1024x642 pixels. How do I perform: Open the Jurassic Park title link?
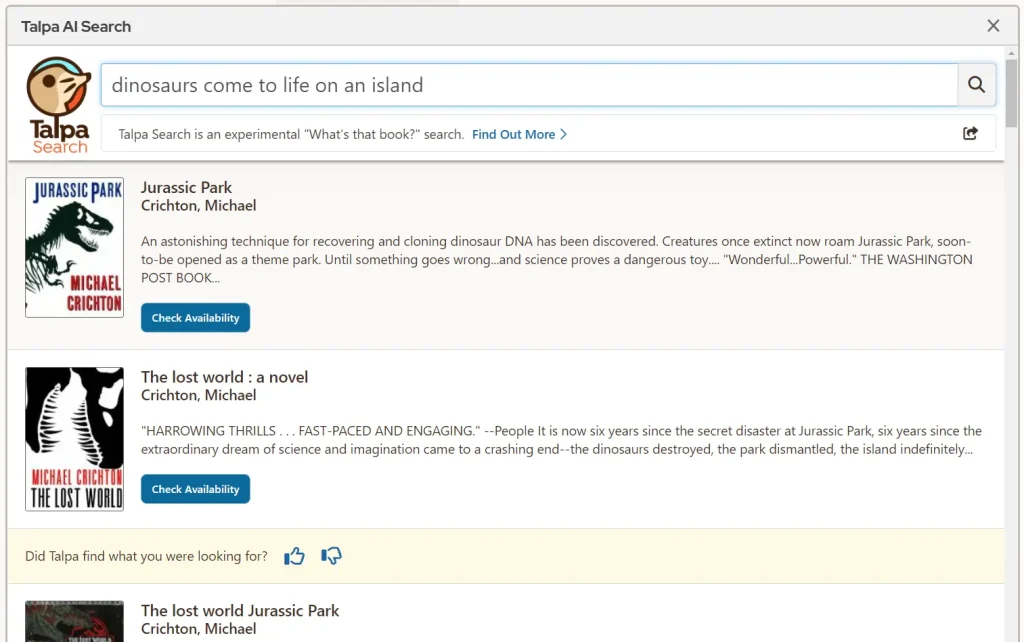(x=186, y=187)
